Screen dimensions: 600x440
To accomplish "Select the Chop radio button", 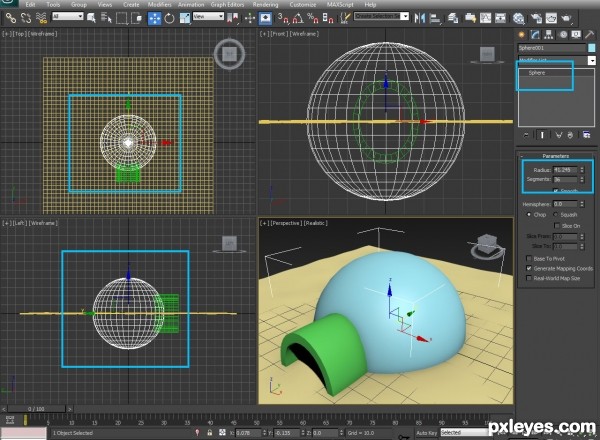I will [x=529, y=215].
